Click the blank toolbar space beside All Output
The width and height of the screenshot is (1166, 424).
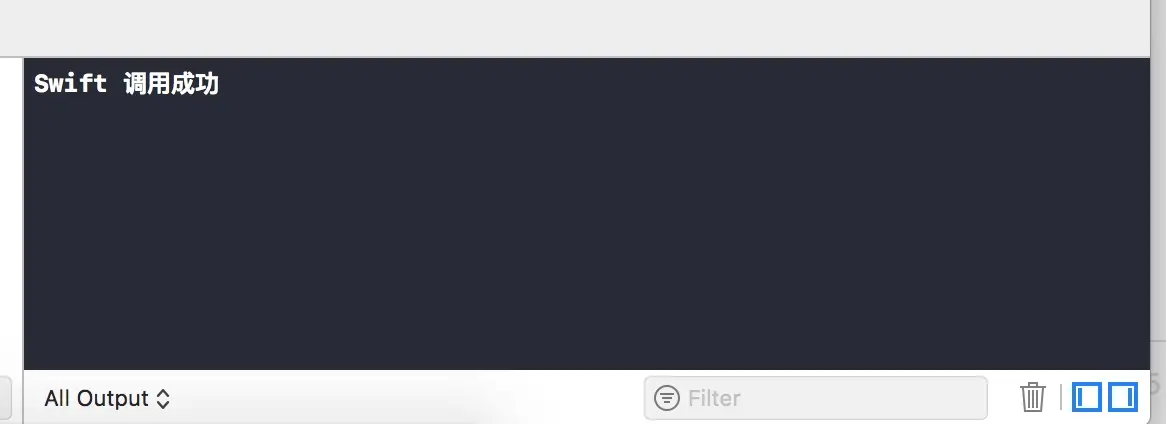405,398
